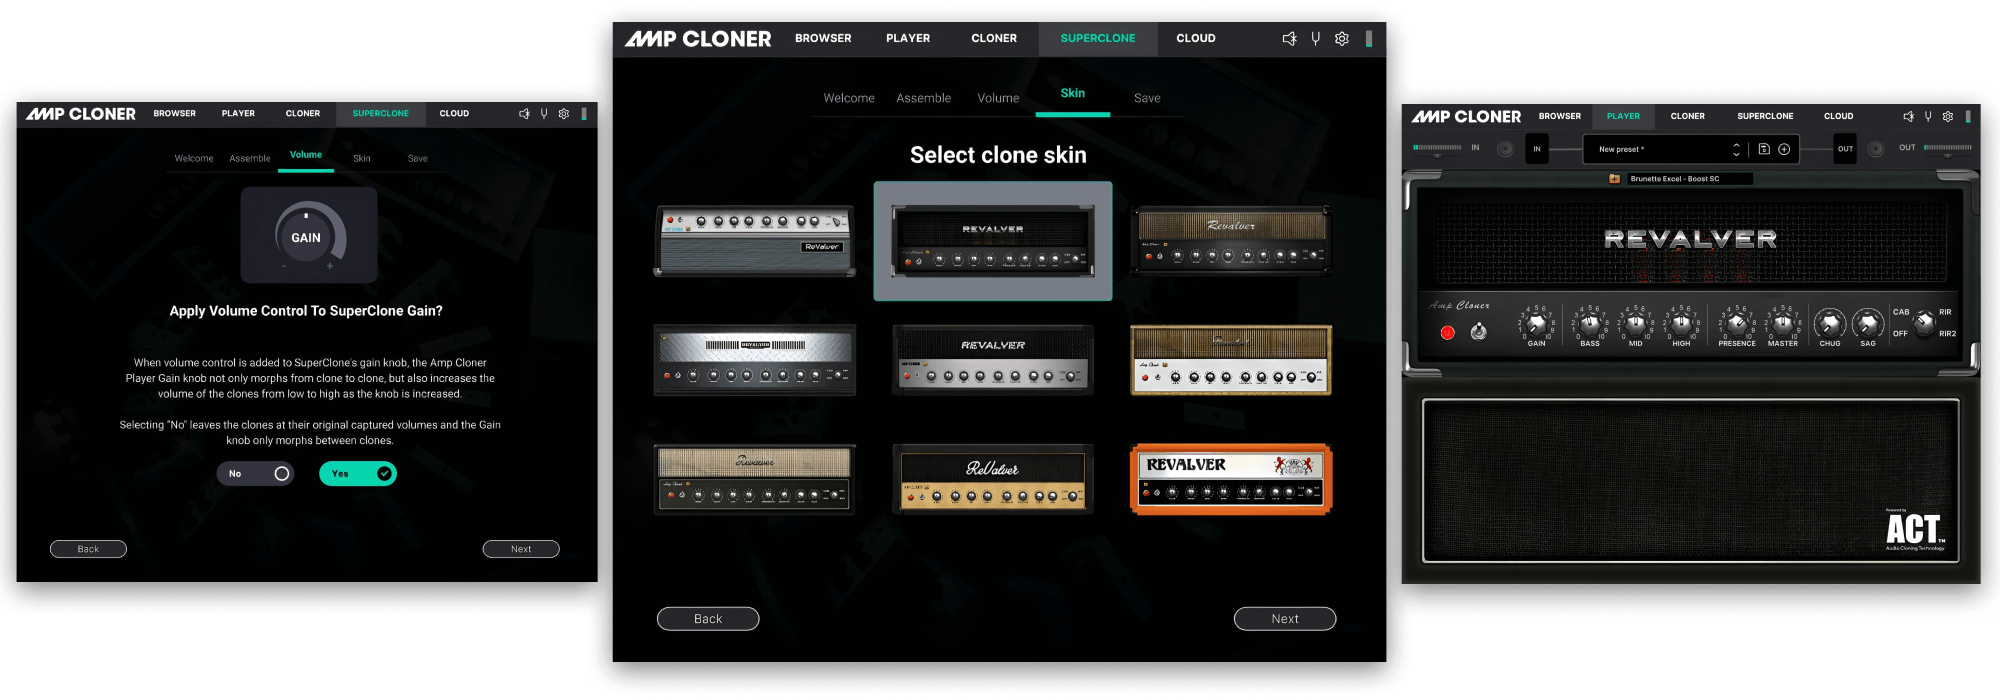Select the silver-gray ReValver combo skin thumbnail
This screenshot has width=2000, height=700.
click(755, 241)
